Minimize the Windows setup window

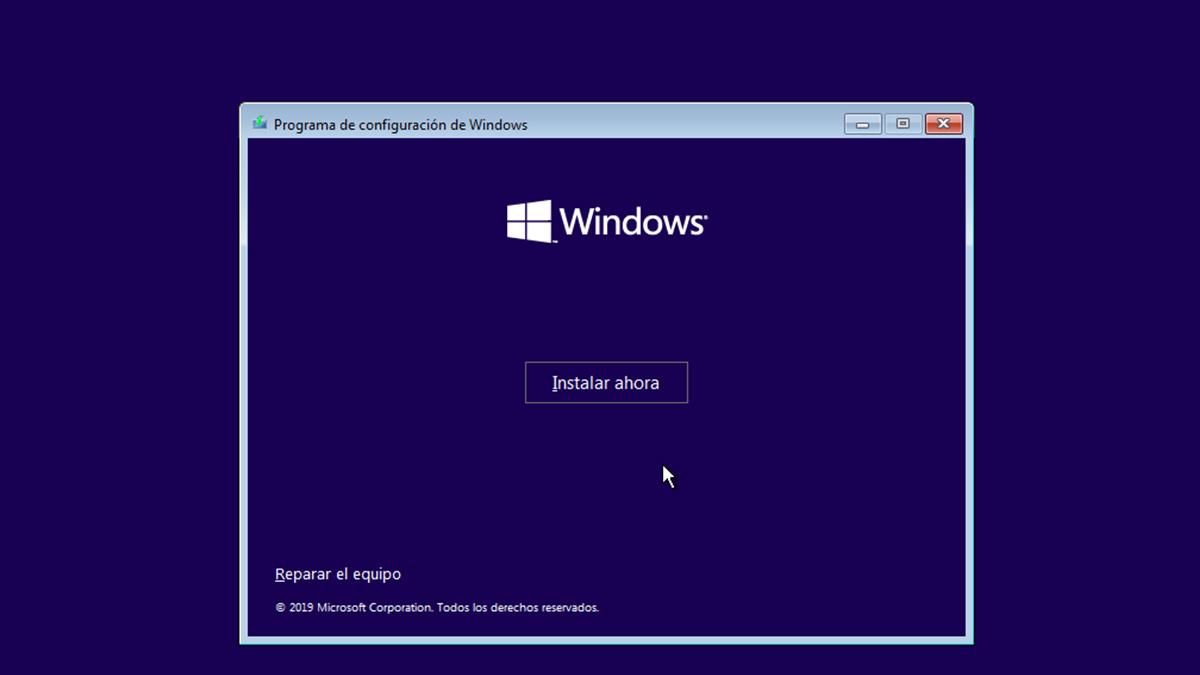pyautogui.click(x=862, y=124)
